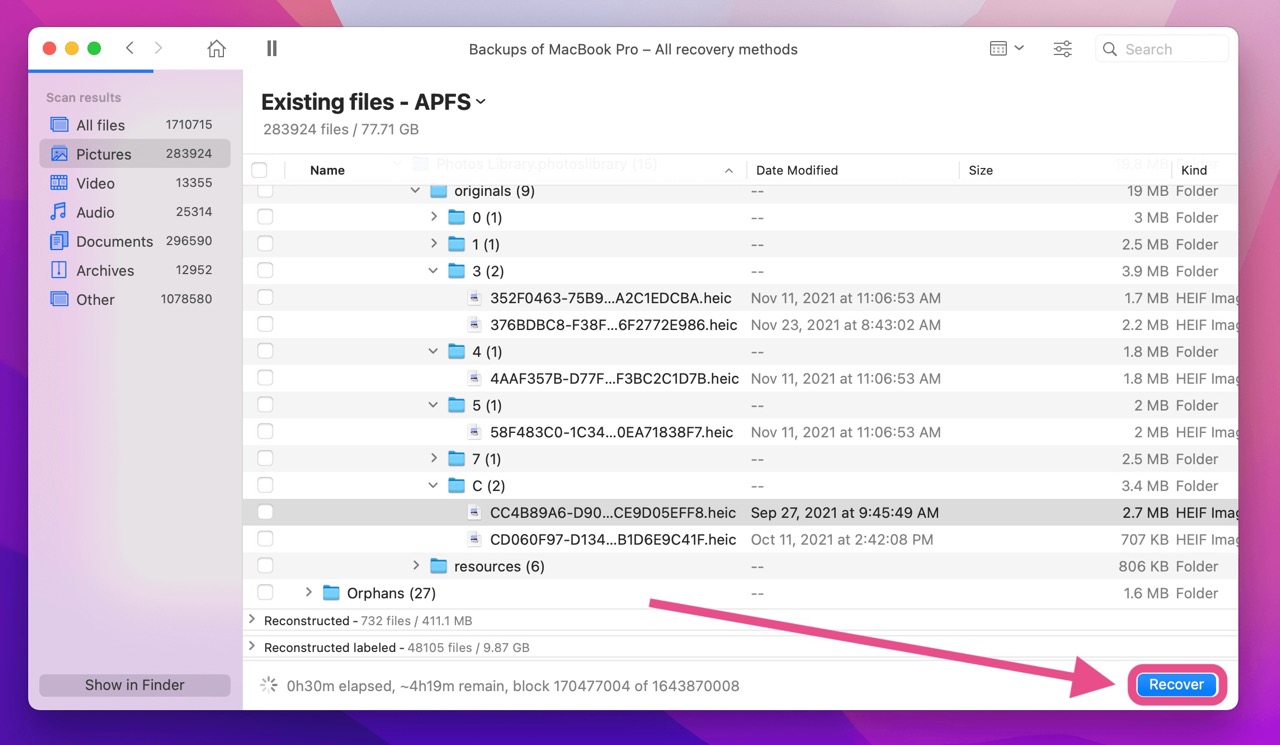Check box for CD060F97-D134 heic file
Image resolution: width=1280 pixels, height=745 pixels.
click(265, 539)
